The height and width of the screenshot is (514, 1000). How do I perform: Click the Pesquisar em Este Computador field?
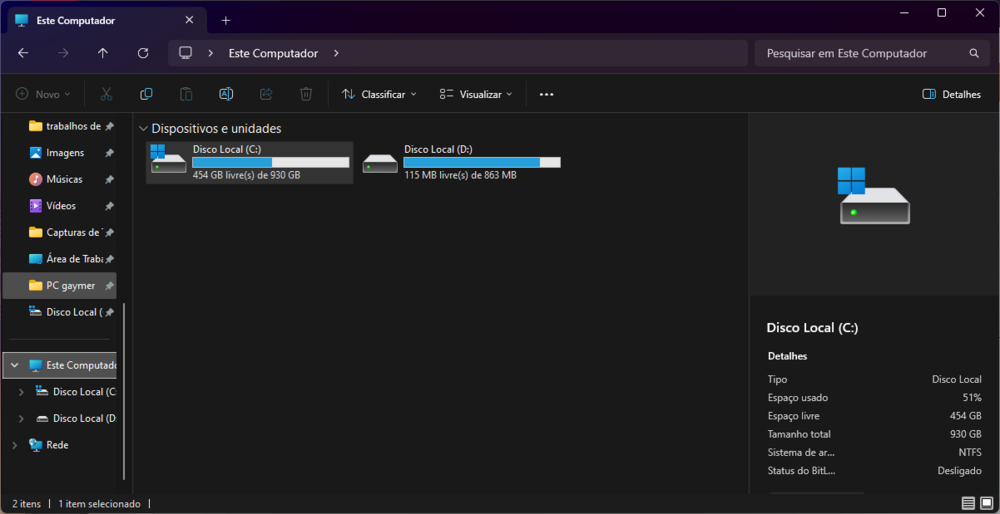860,53
